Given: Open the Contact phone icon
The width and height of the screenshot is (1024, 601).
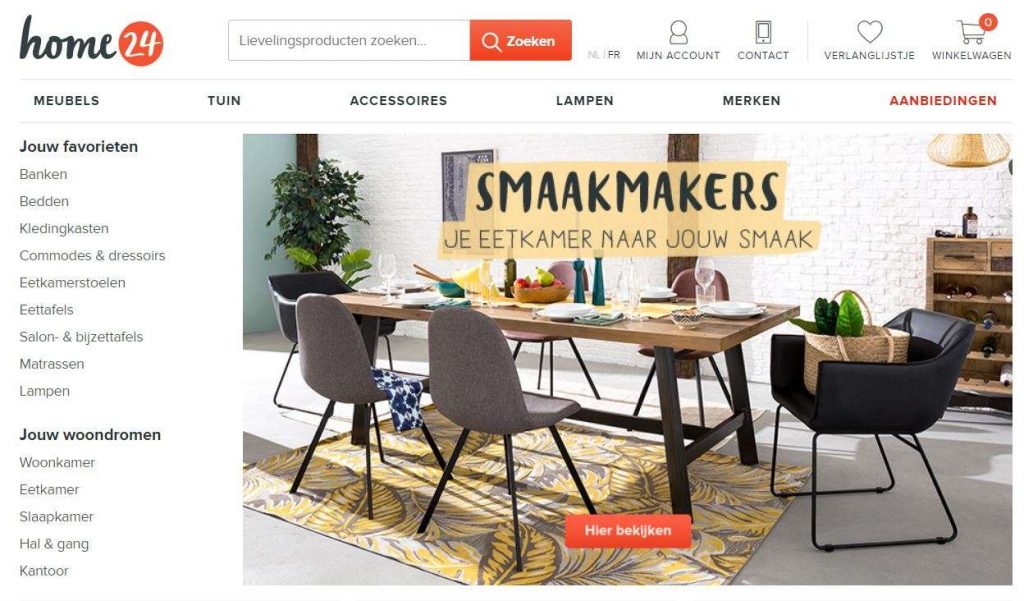Looking at the screenshot, I should [x=763, y=32].
